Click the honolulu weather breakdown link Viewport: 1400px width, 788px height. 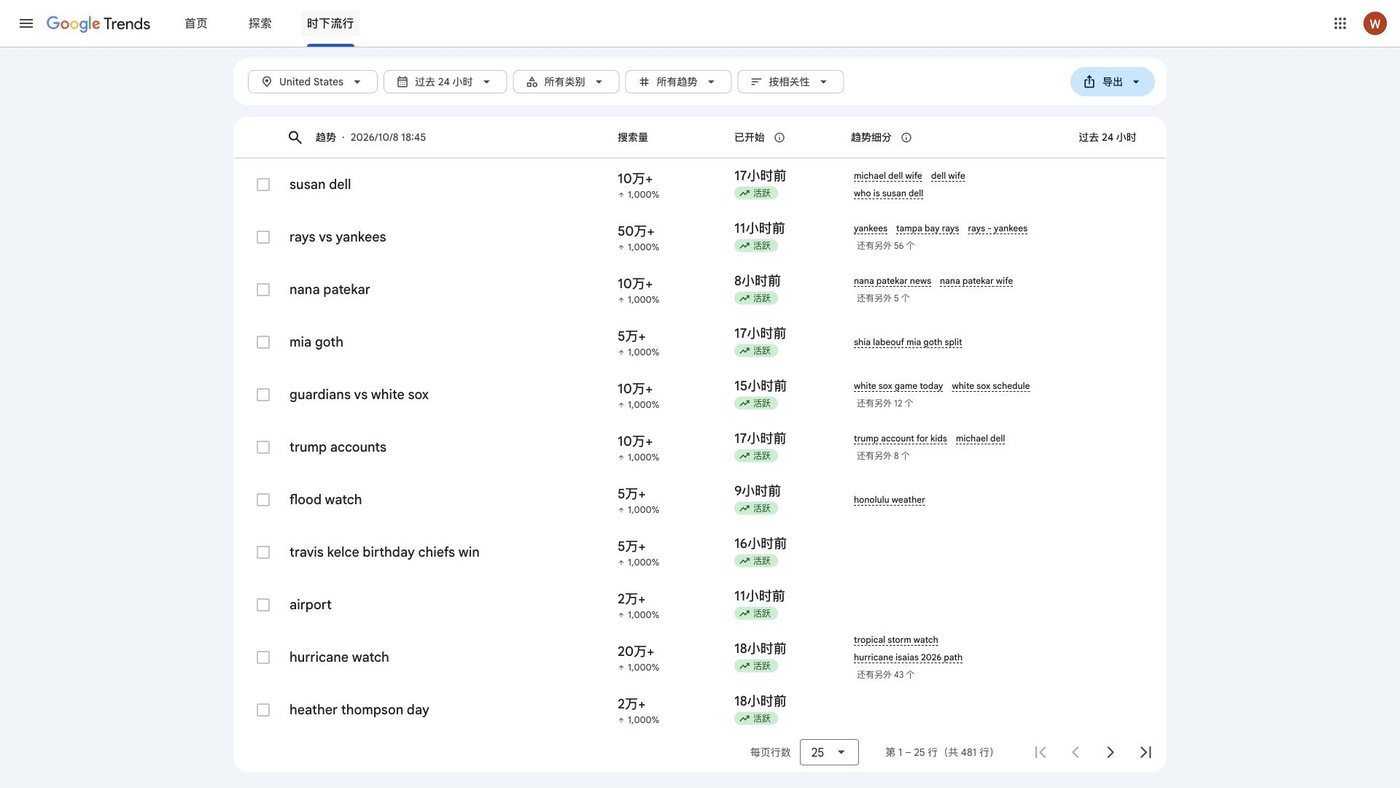point(890,500)
